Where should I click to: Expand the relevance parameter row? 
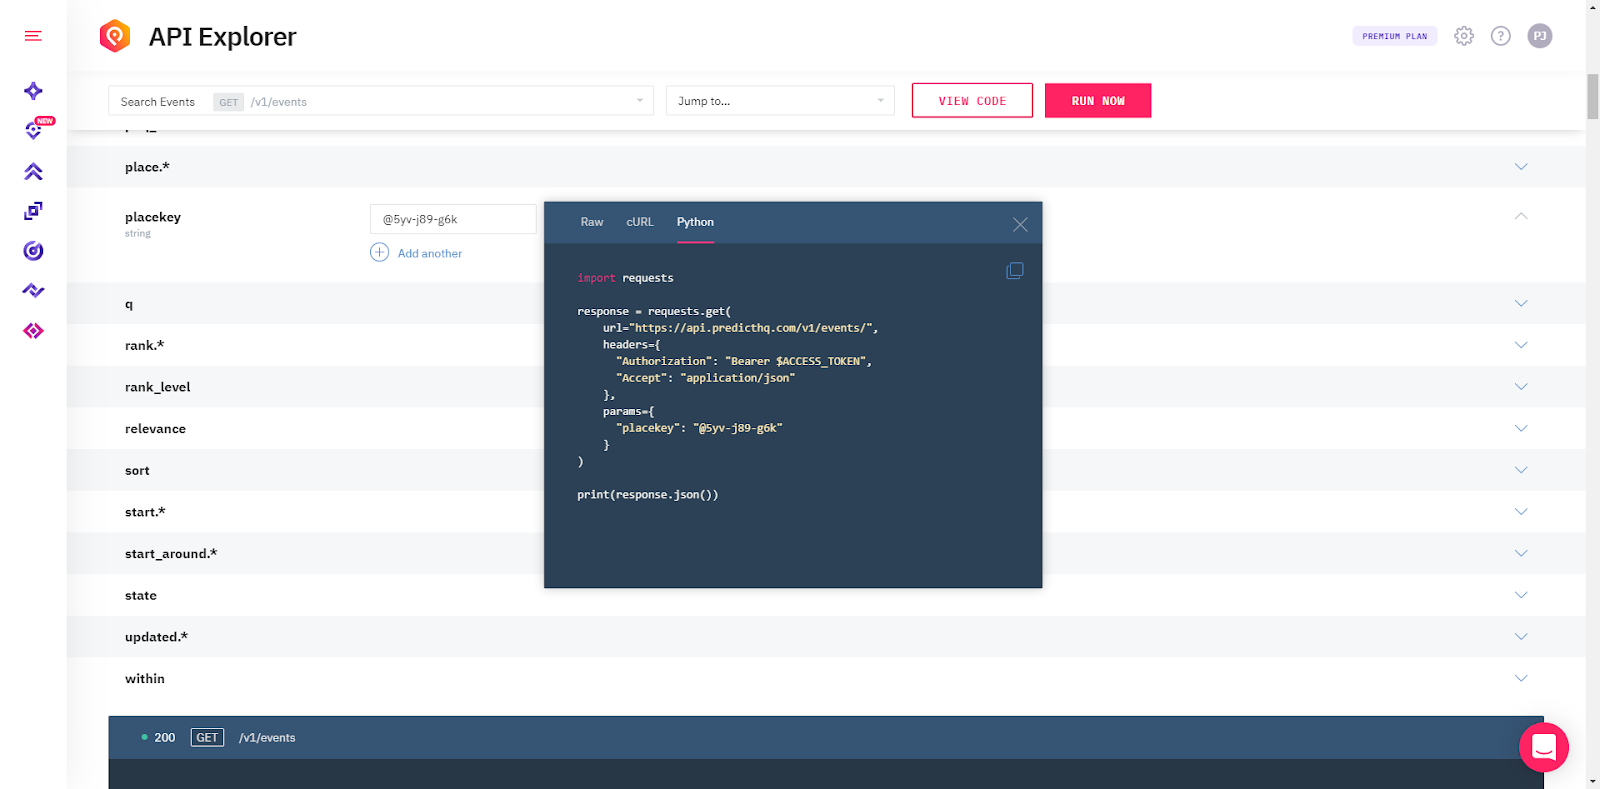point(1521,429)
